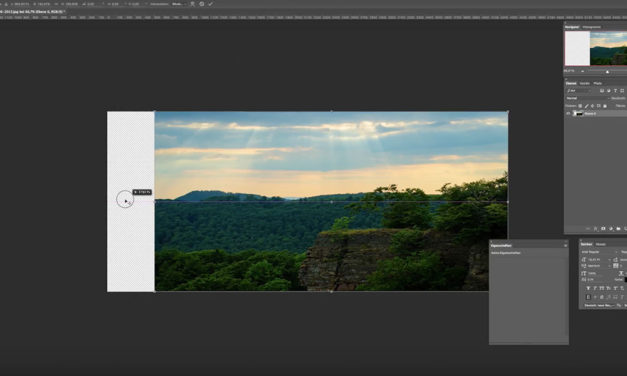
Task: Lock image pixels with brush icon
Action: [x=587, y=106]
